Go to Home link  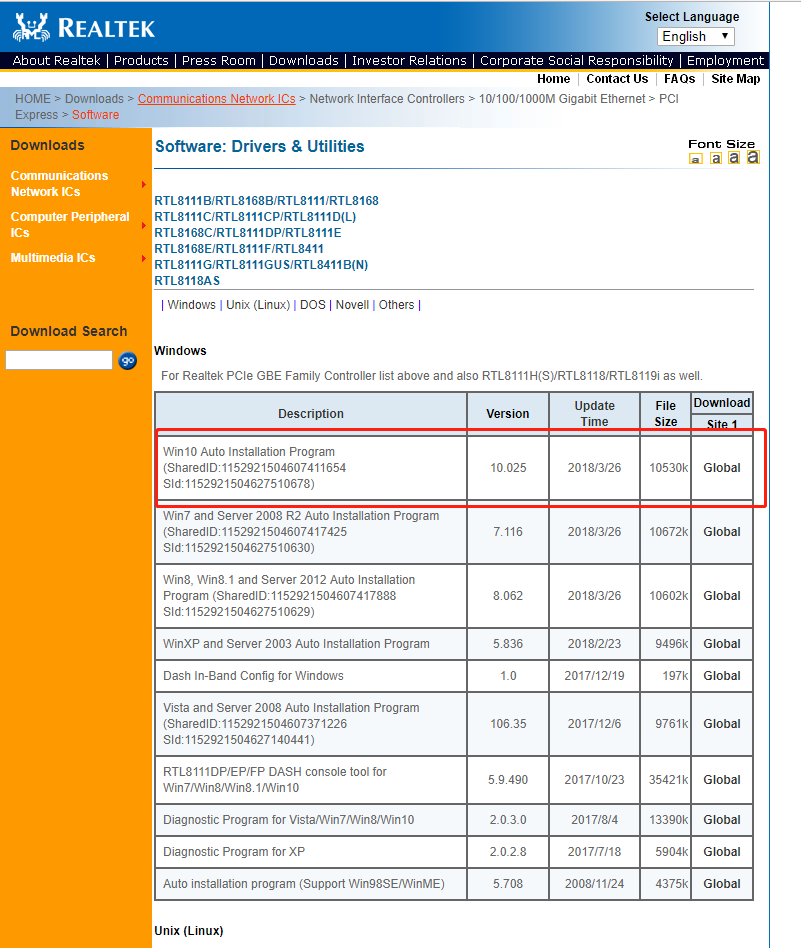point(553,79)
